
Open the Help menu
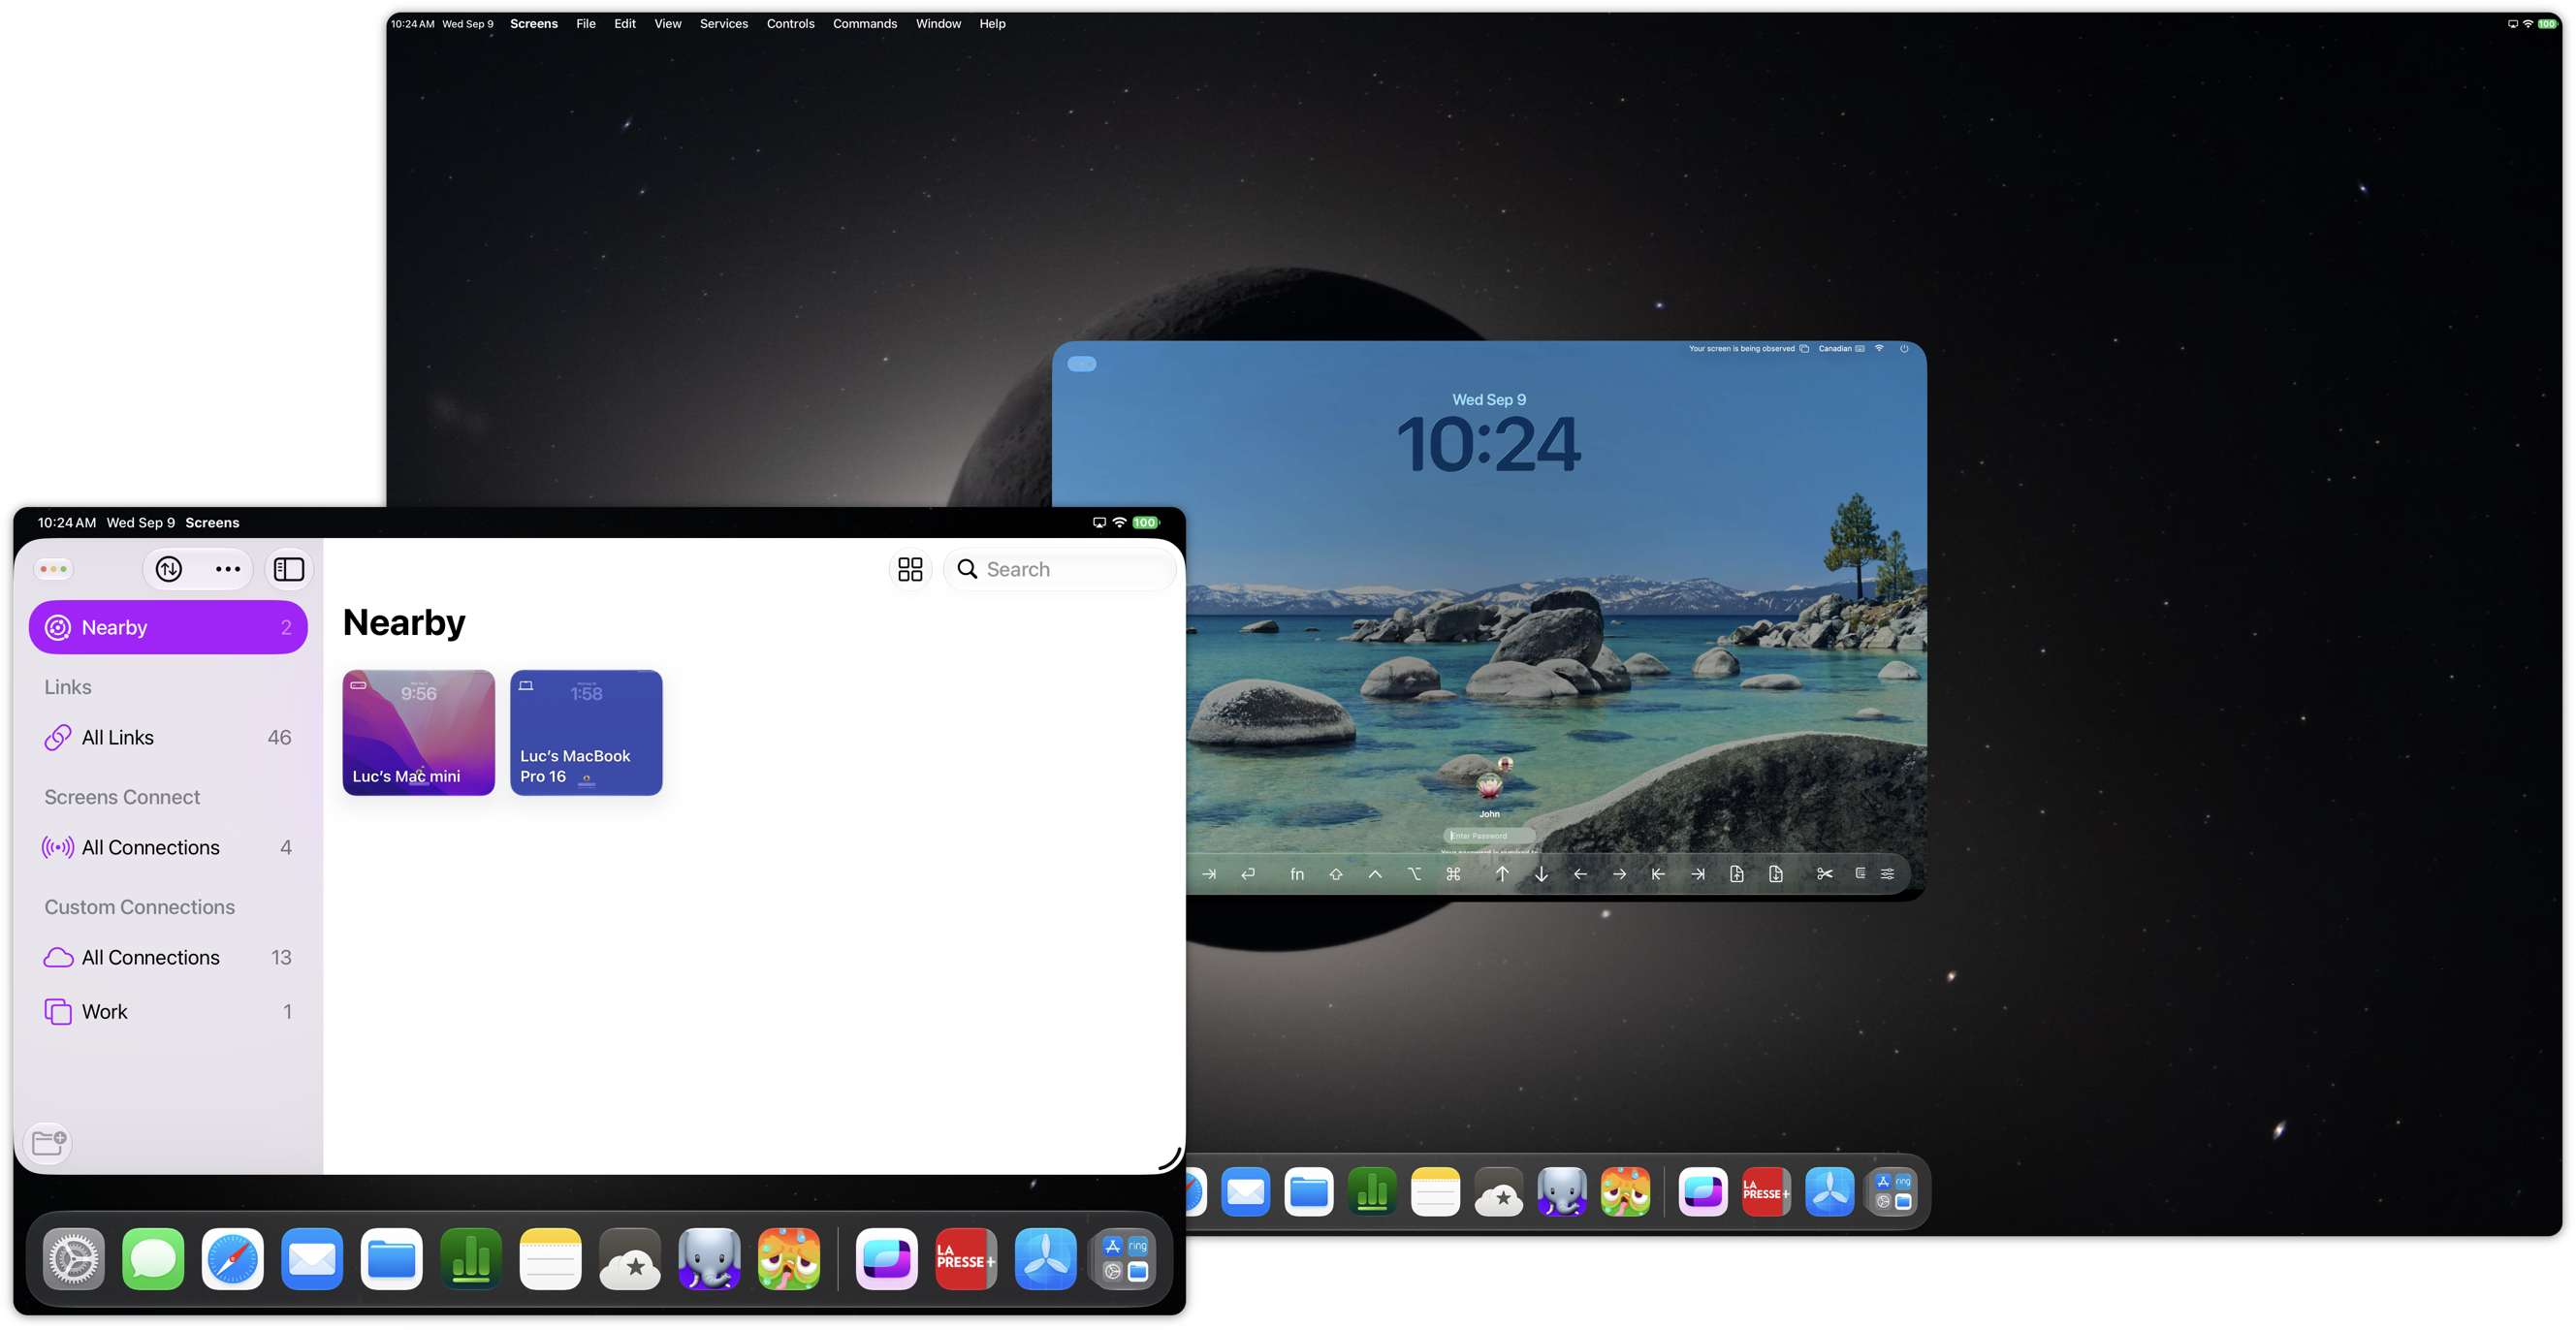992,24
